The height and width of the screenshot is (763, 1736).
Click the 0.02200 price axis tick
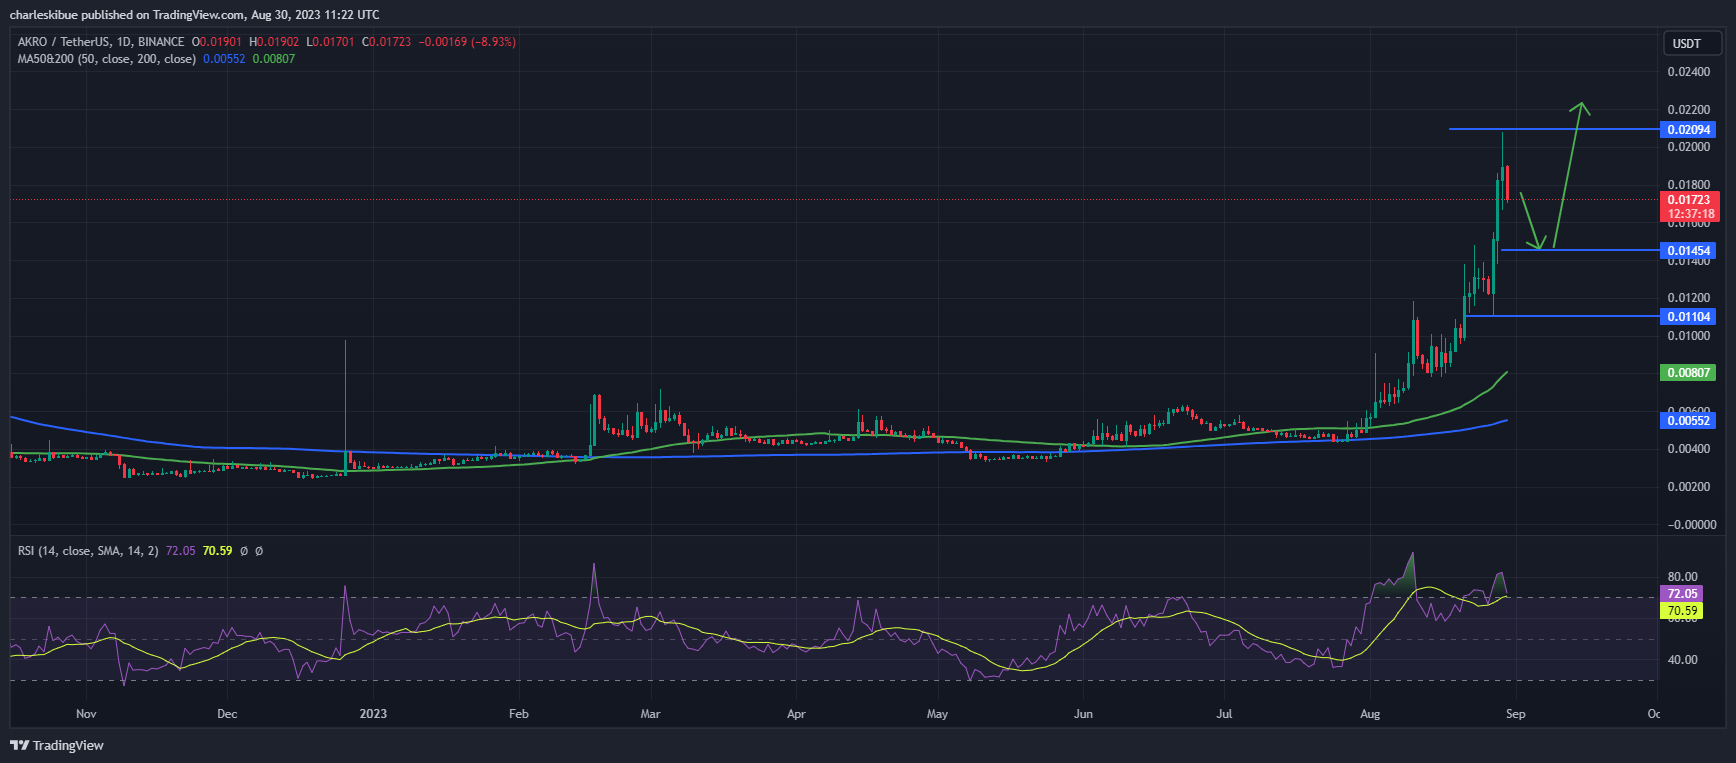[x=1688, y=110]
